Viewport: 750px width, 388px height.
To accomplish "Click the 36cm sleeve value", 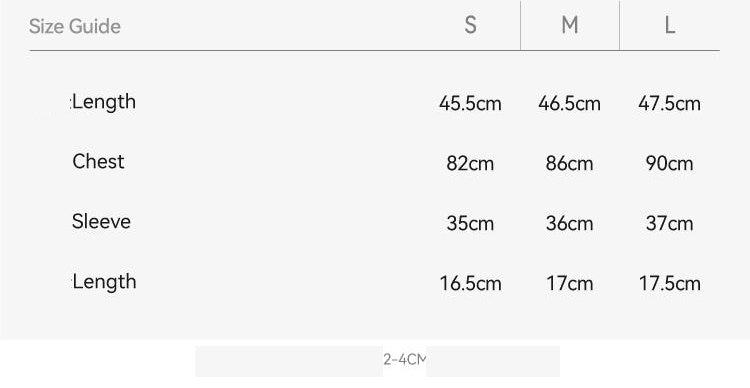I will tap(569, 223).
